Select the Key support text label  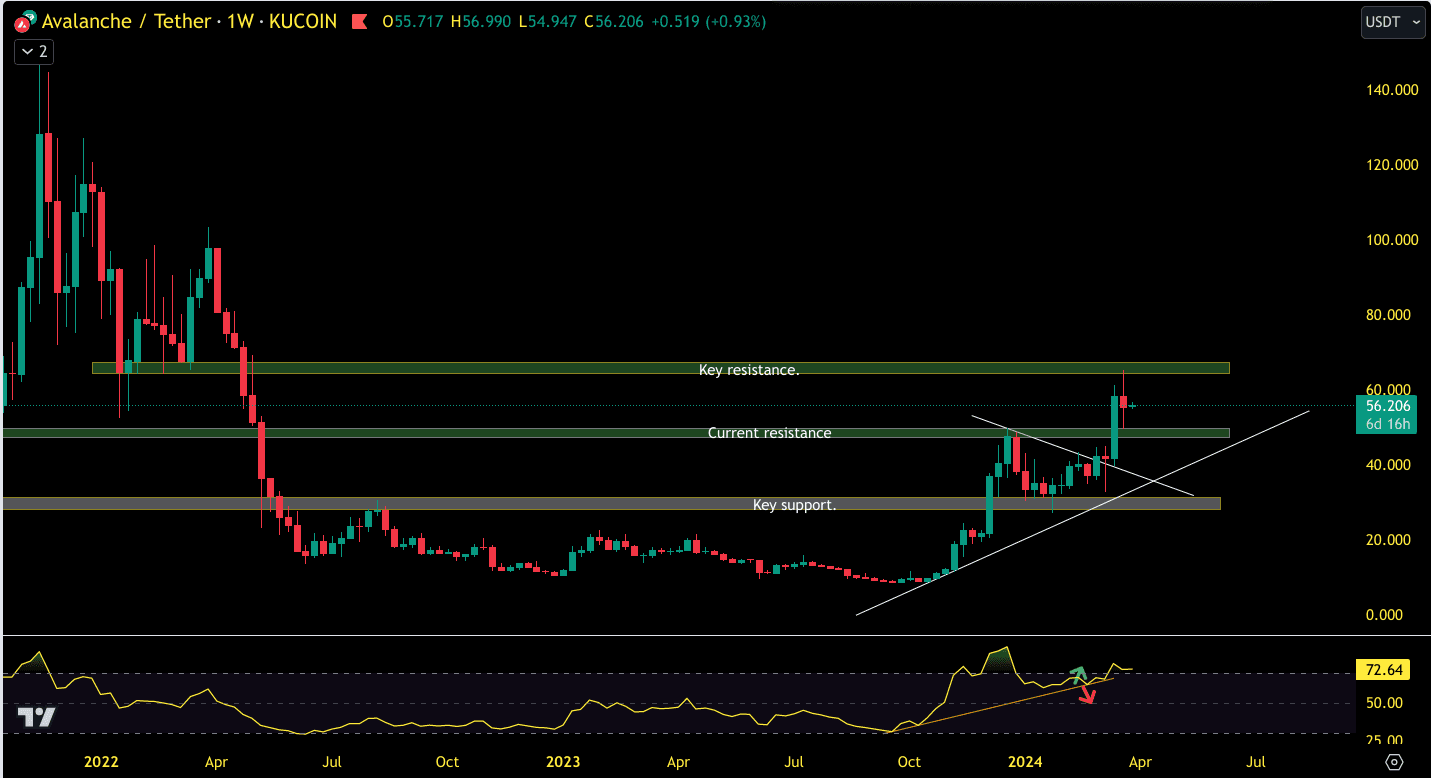[x=794, y=505]
